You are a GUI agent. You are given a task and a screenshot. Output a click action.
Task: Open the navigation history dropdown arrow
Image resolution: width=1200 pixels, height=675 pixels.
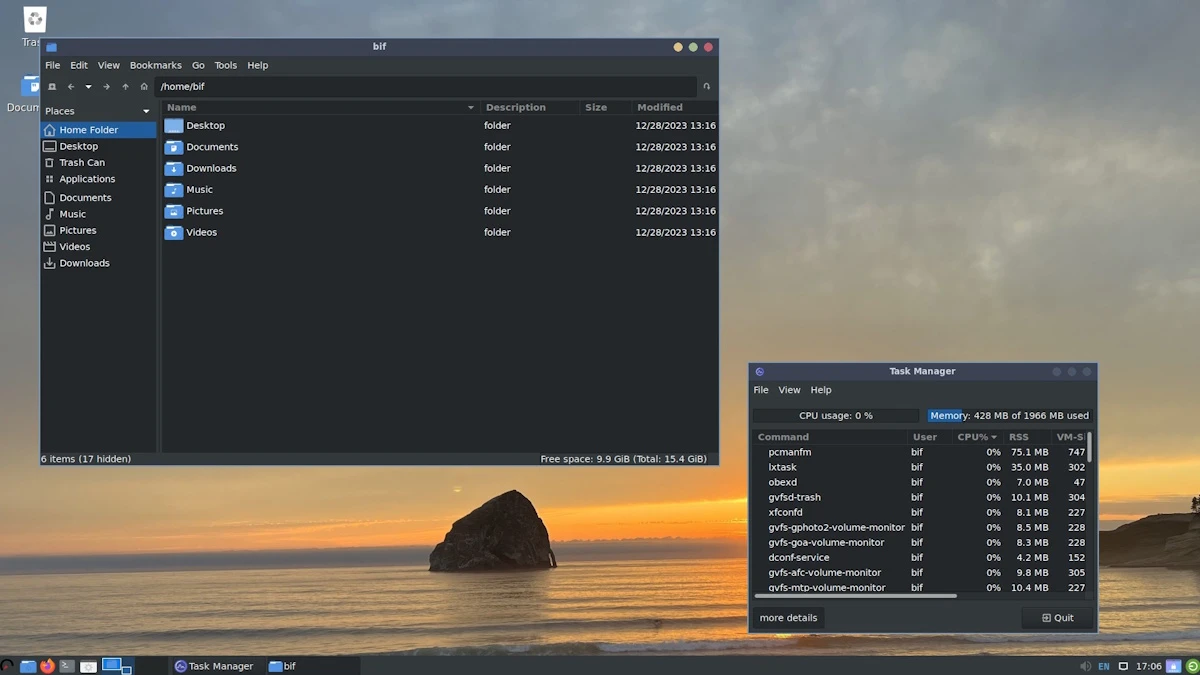88,87
